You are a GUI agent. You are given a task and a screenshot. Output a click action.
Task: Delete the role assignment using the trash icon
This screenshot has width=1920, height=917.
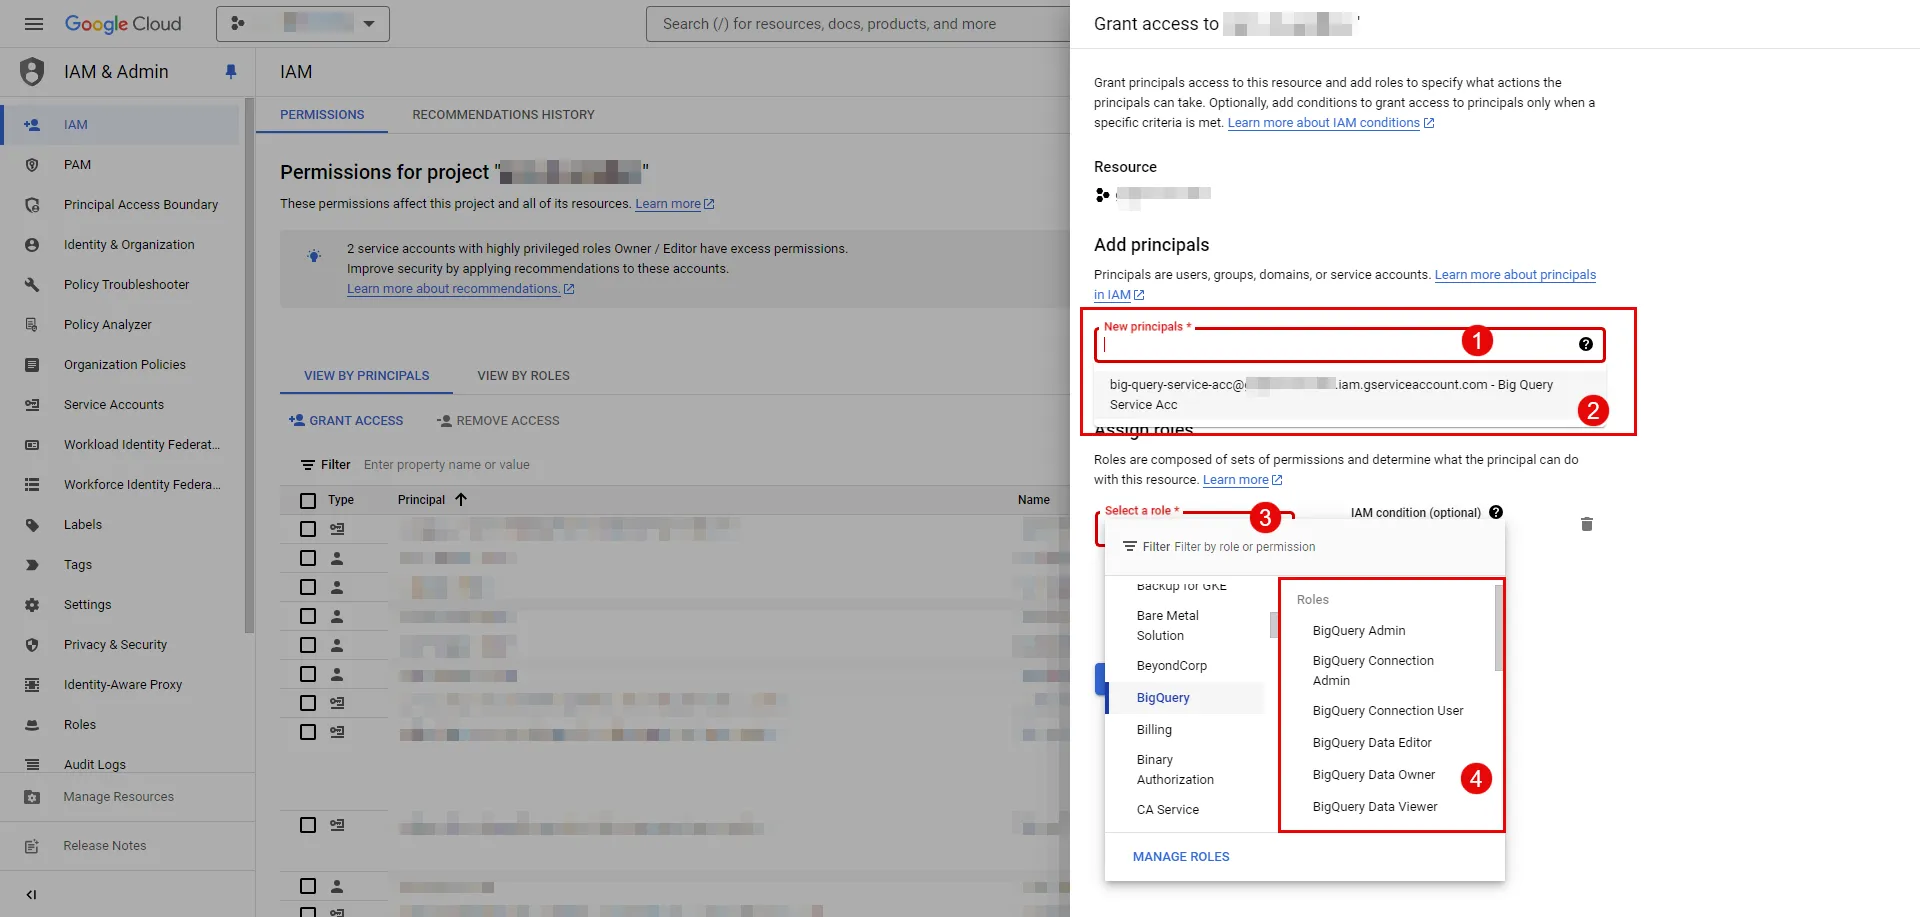1587,523
